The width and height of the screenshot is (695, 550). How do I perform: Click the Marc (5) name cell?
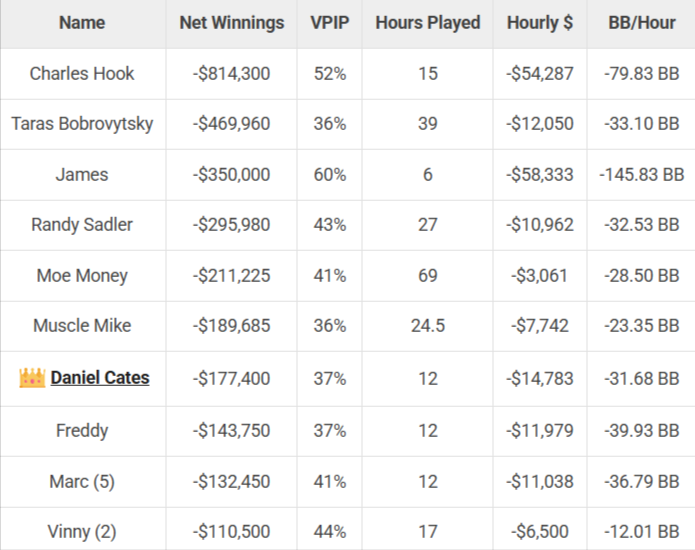[82, 481]
